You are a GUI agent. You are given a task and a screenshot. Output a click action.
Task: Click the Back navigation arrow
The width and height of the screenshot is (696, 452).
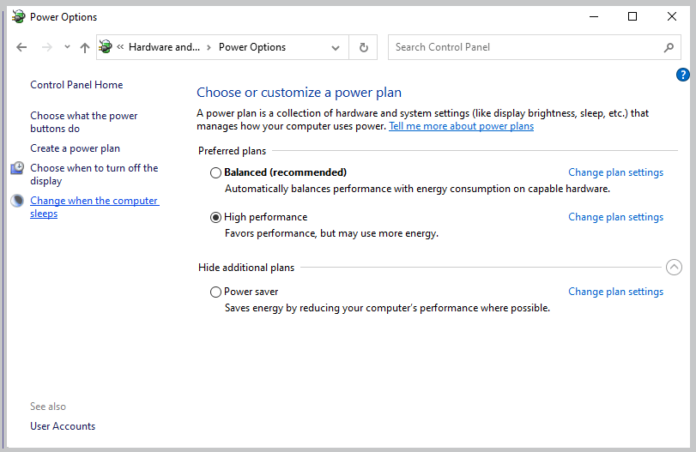(x=22, y=47)
